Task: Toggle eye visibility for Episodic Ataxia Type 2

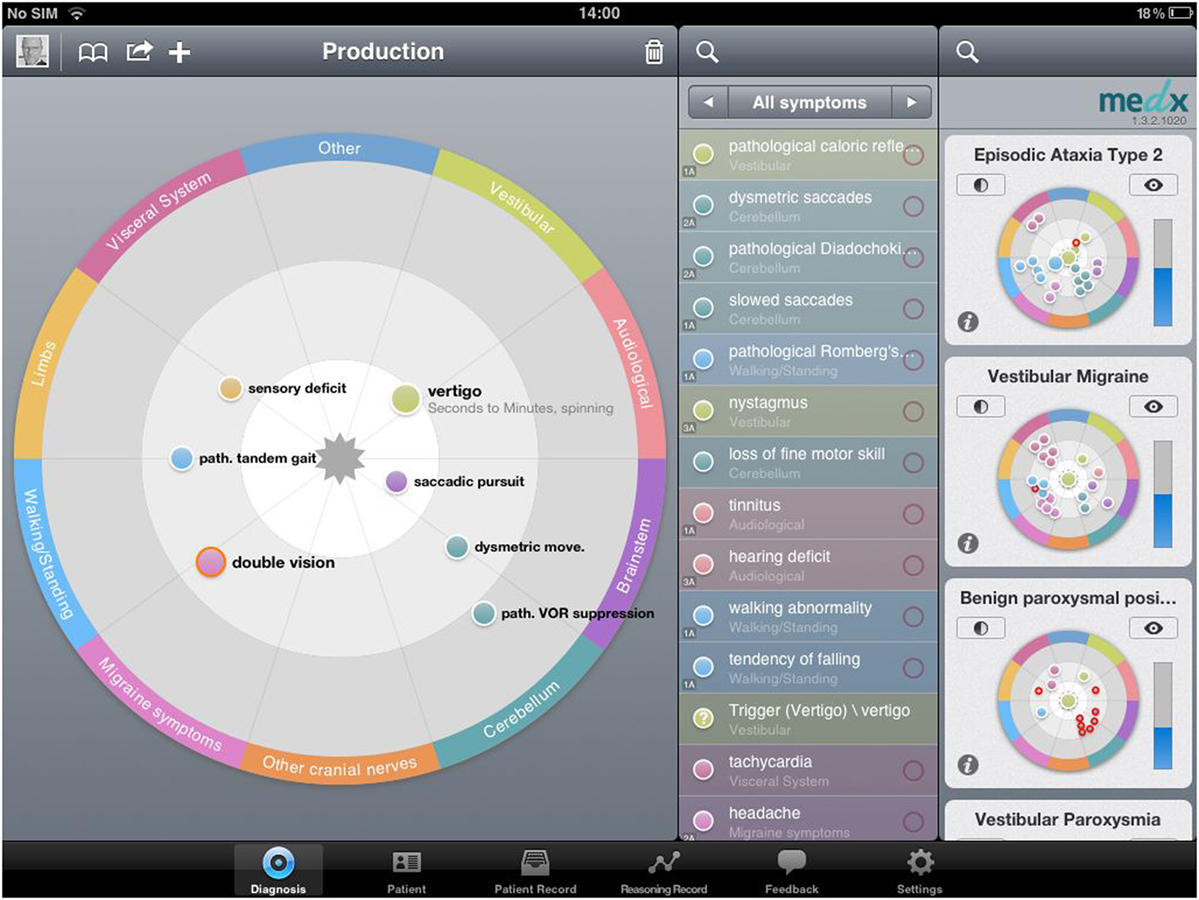Action: pos(1153,185)
